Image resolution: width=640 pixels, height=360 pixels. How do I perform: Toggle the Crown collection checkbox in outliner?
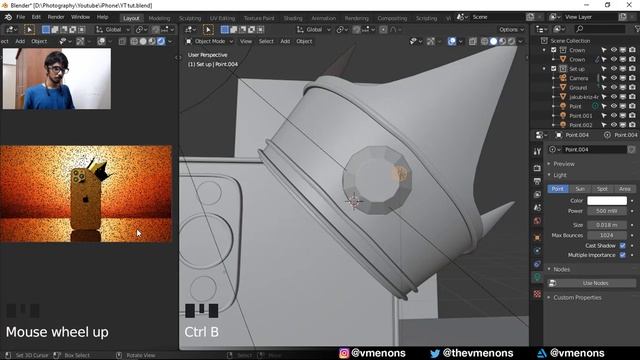click(x=553, y=50)
